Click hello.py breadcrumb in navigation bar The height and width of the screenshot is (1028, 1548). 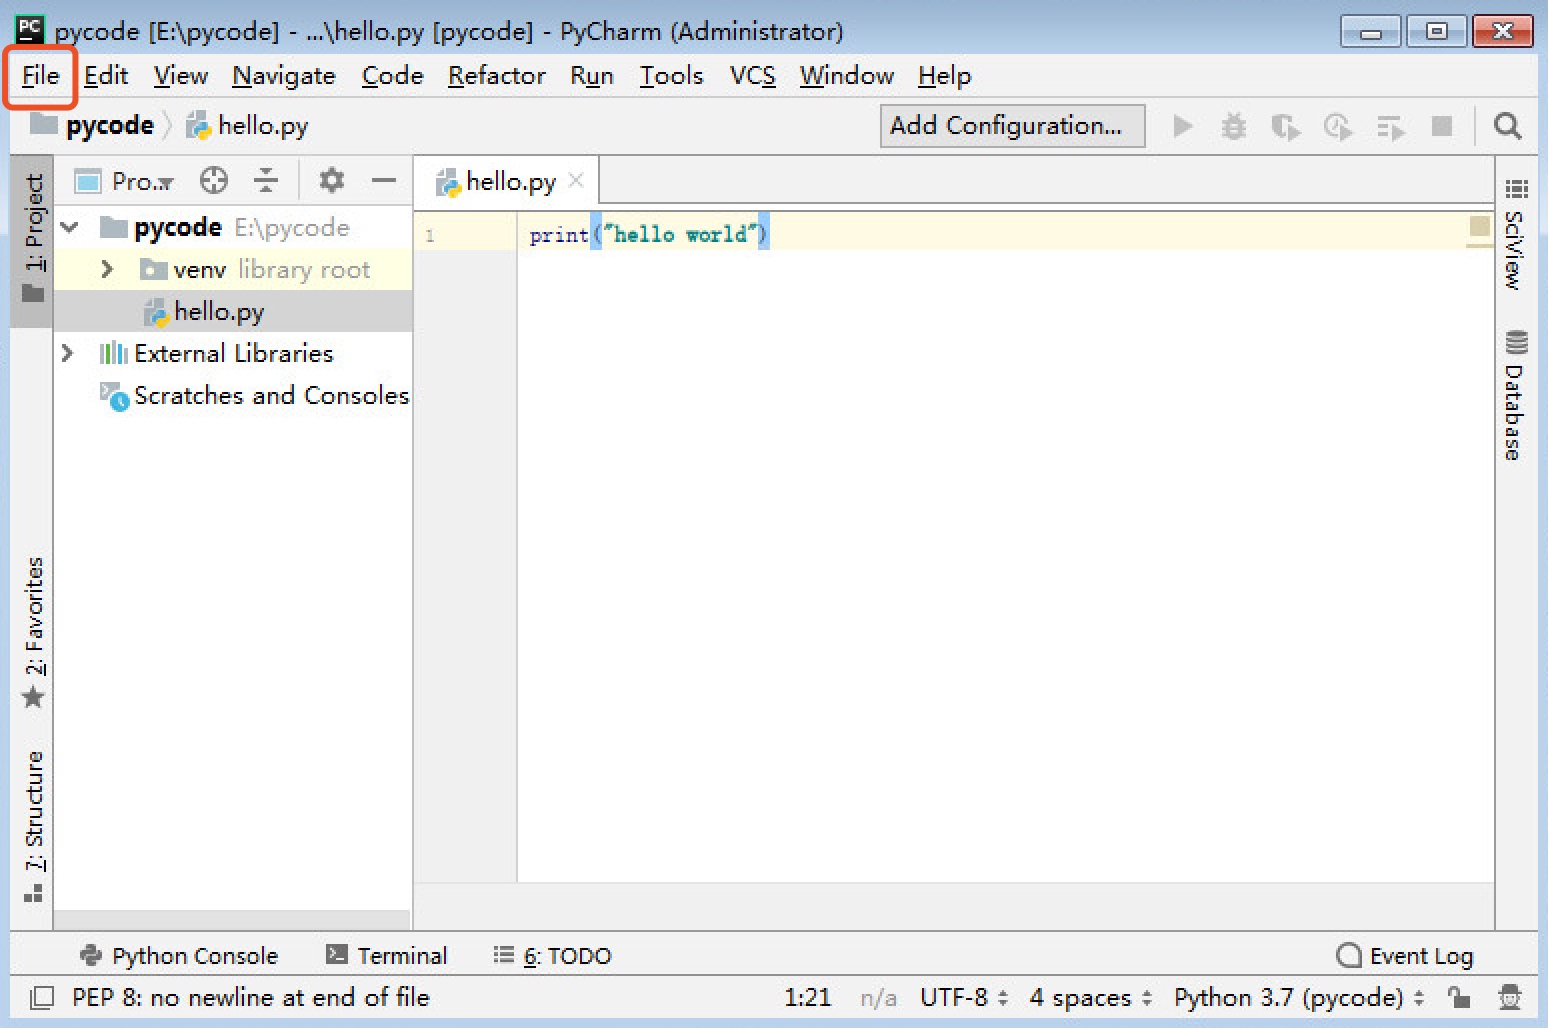(247, 126)
